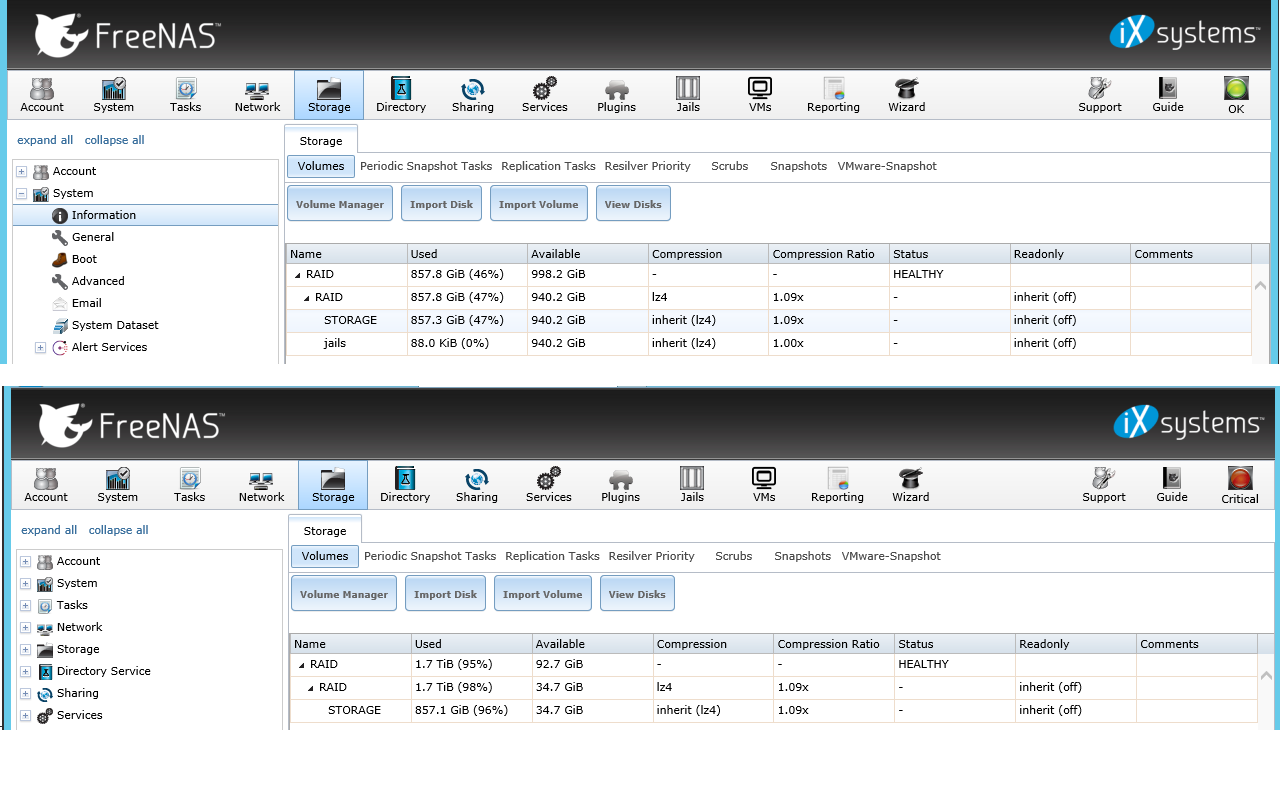1280x795 pixels.
Task: Expand Sharing node in lower window tree
Action: (x=26, y=694)
